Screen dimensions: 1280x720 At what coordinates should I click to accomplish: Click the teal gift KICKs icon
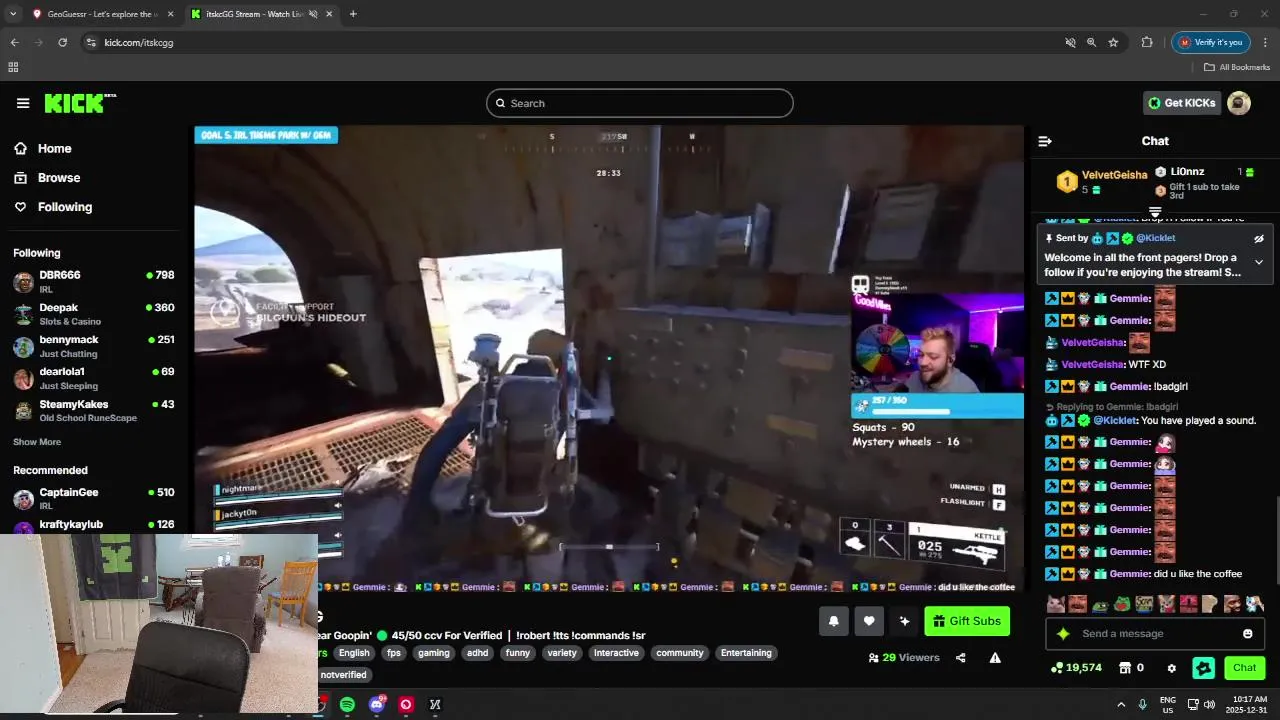pyautogui.click(x=1204, y=668)
